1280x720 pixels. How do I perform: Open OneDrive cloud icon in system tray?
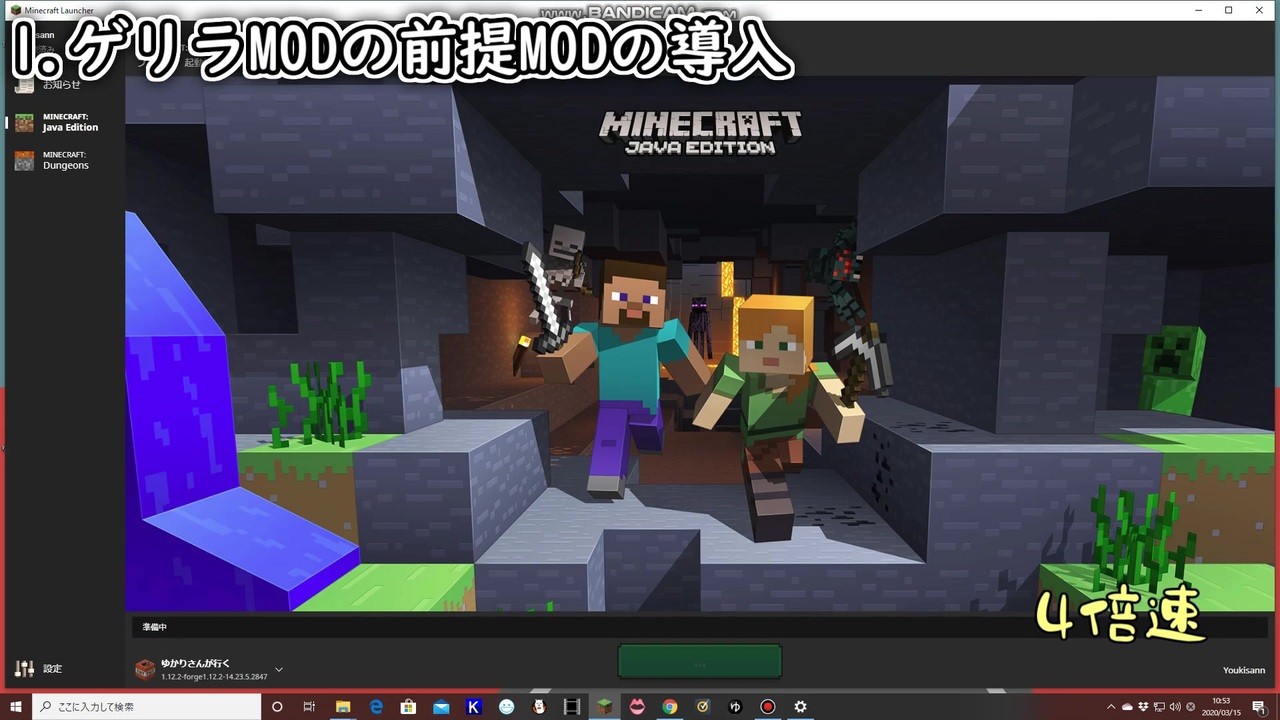tap(1127, 706)
